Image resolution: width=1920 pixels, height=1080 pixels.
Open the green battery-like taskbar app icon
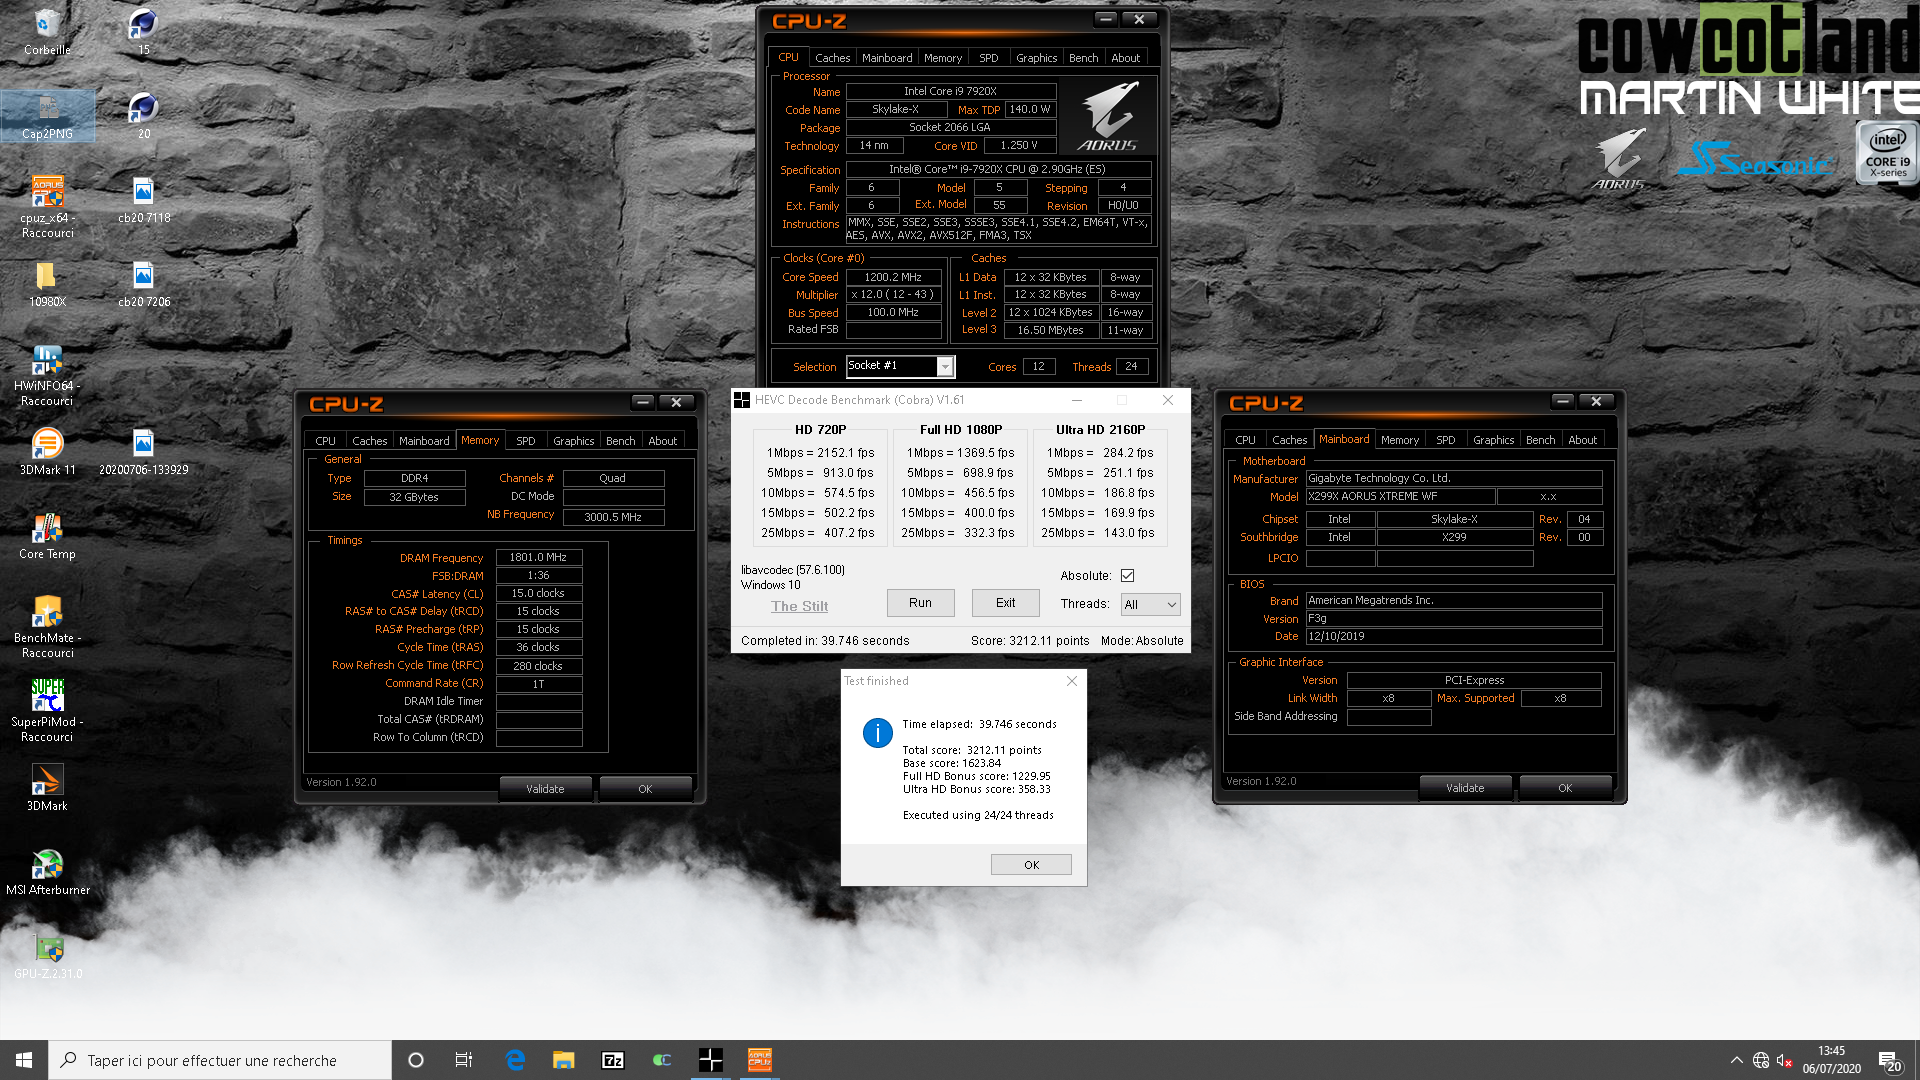pyautogui.click(x=662, y=1060)
